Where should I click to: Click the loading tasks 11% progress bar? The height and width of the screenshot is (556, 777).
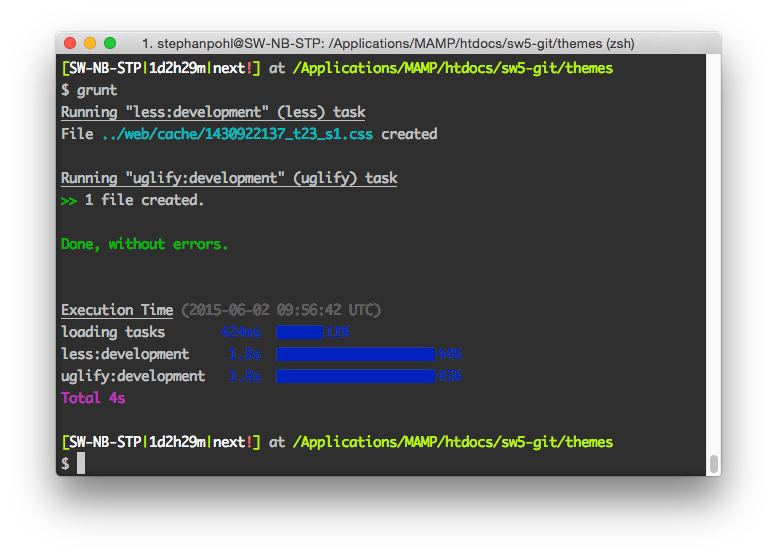(x=300, y=332)
